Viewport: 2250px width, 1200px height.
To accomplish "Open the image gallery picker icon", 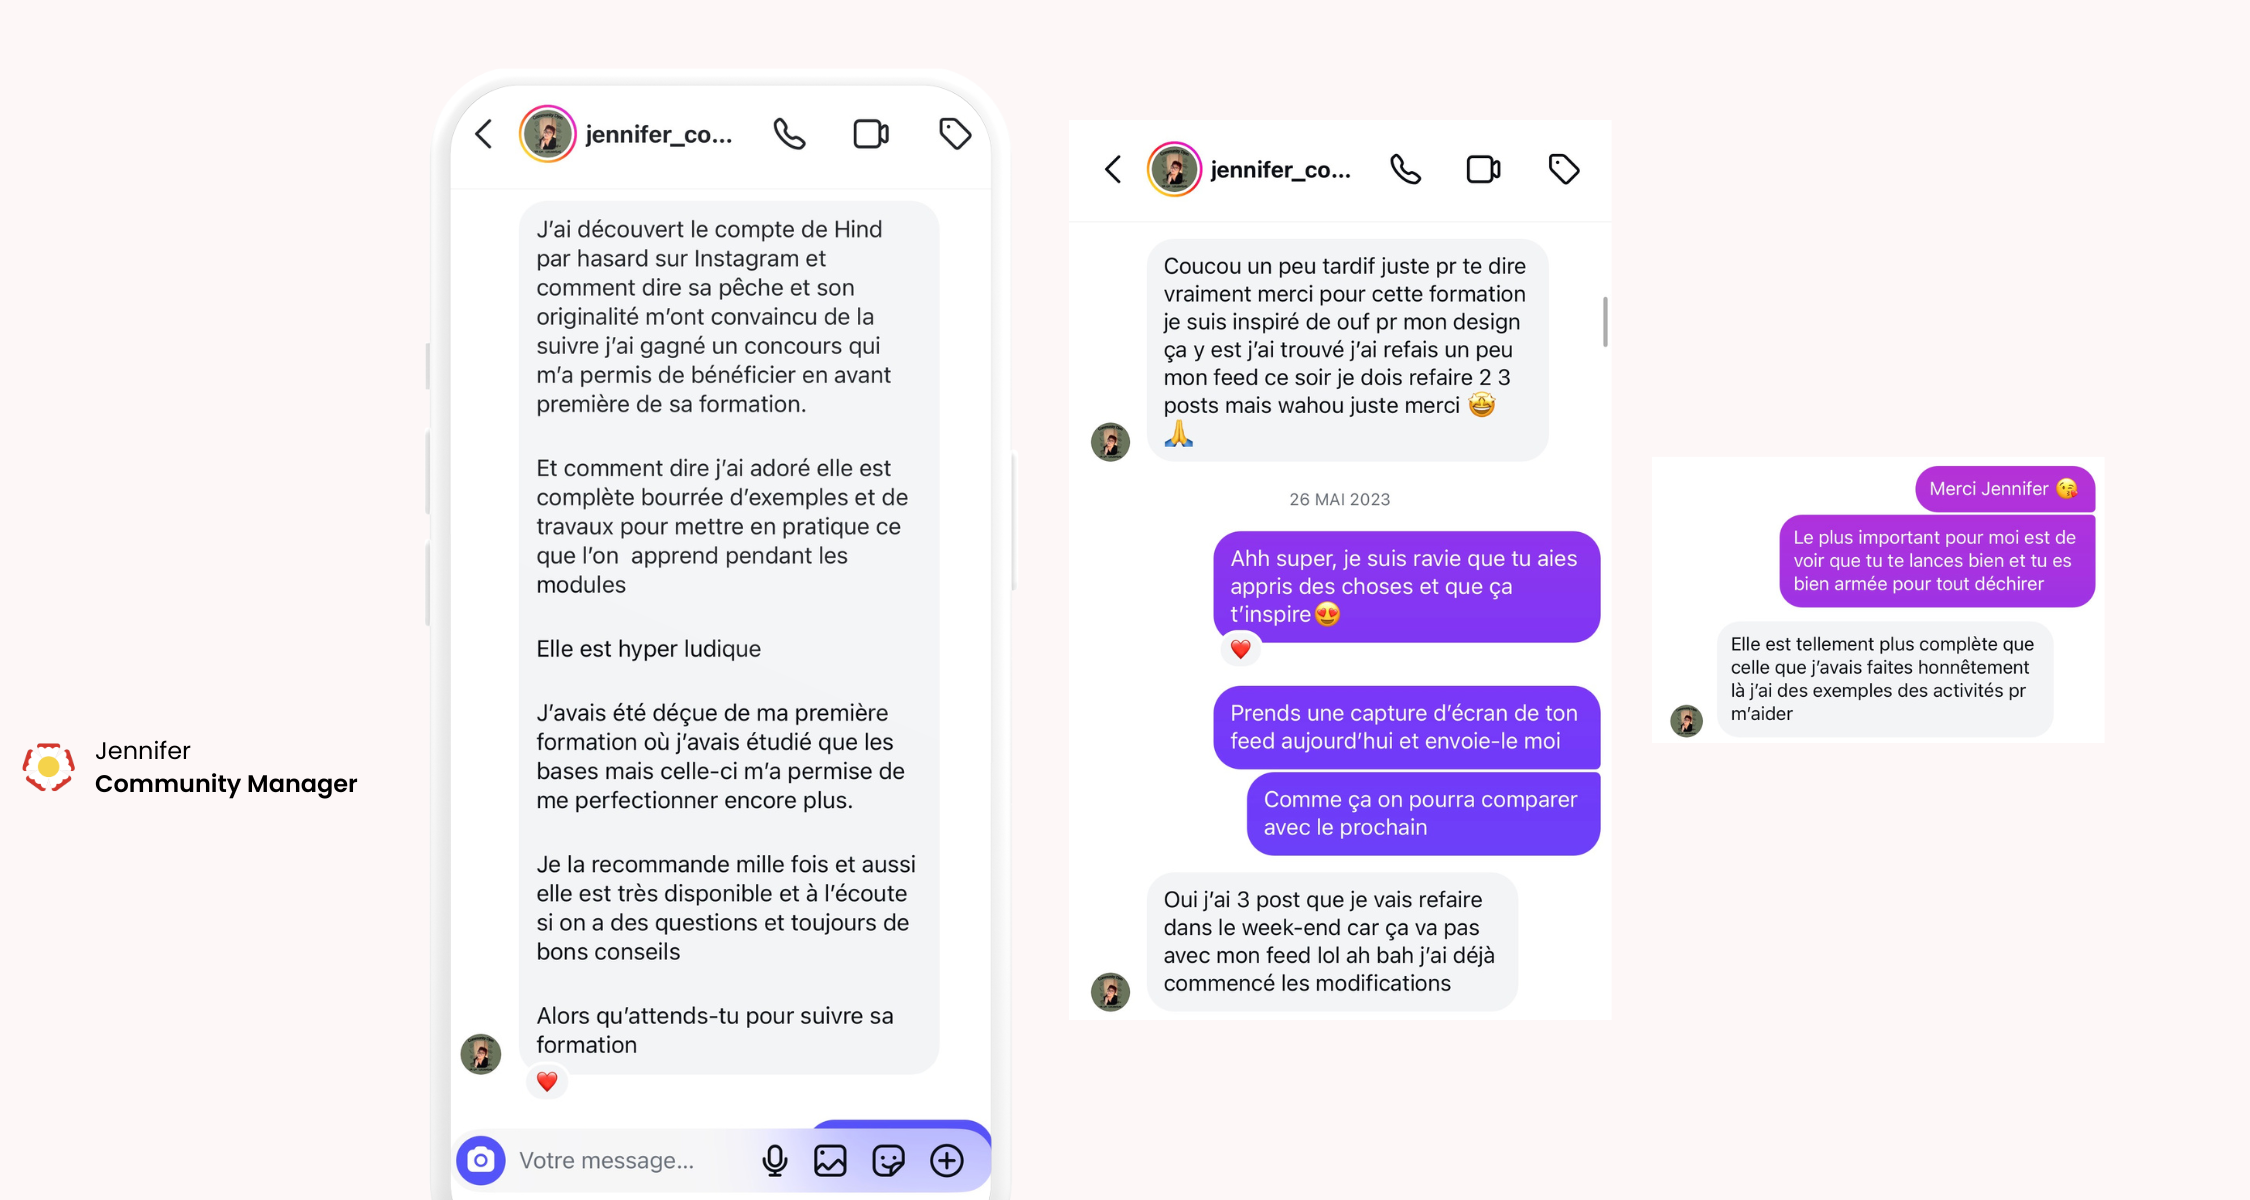I will (830, 1160).
